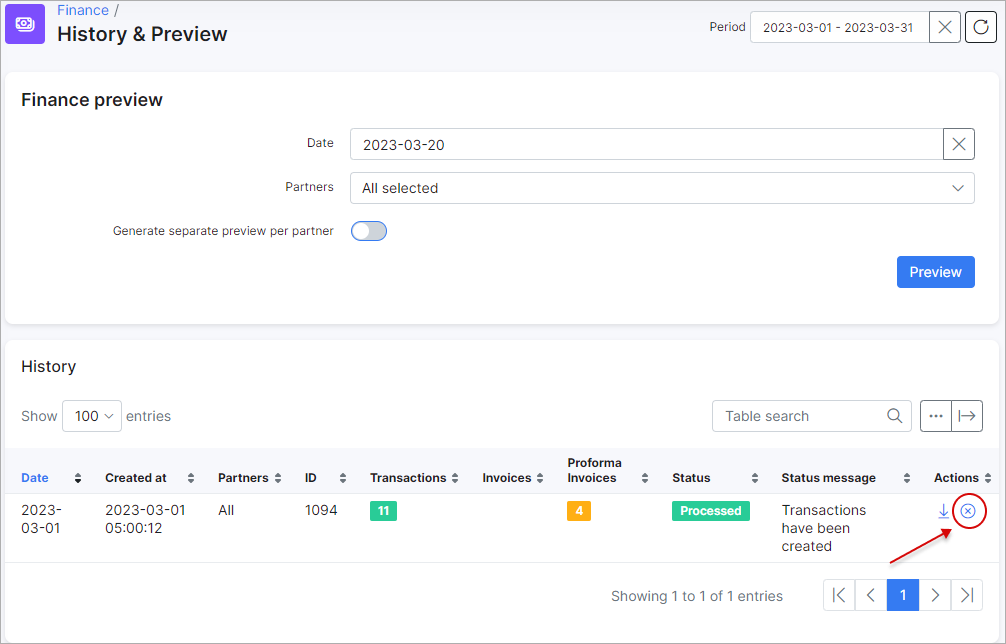Open the Show entries dropdown
The image size is (1006, 644).
pyautogui.click(x=91, y=415)
